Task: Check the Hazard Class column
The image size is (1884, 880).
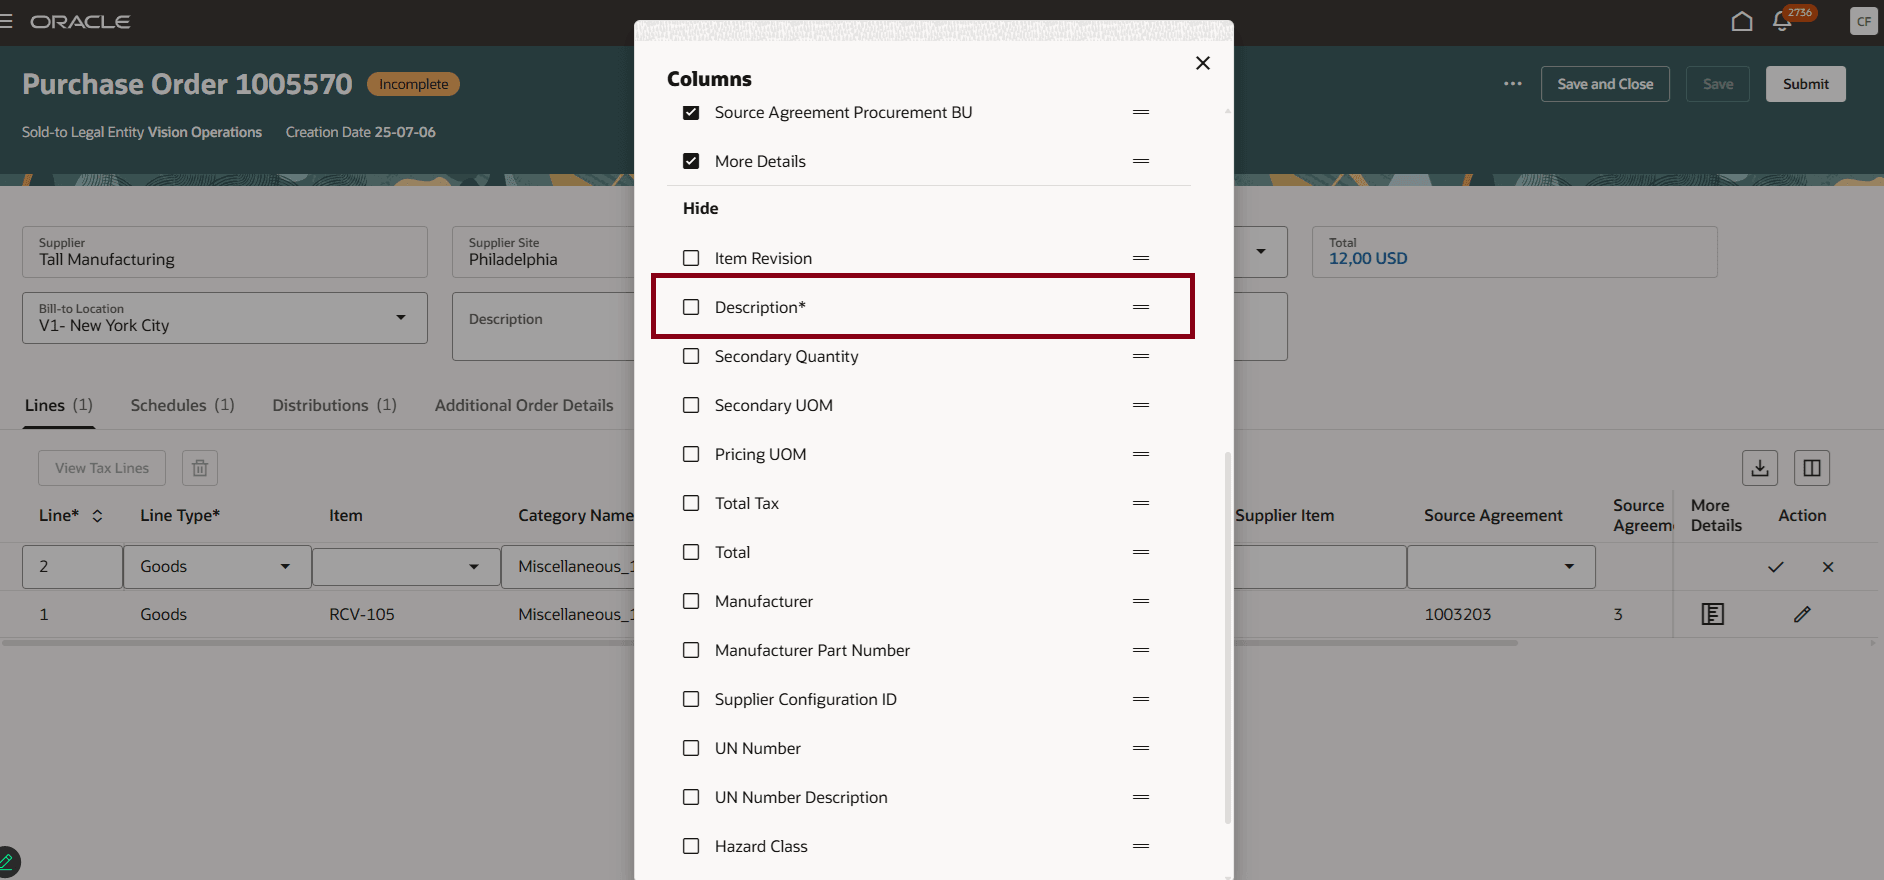Action: tap(691, 846)
